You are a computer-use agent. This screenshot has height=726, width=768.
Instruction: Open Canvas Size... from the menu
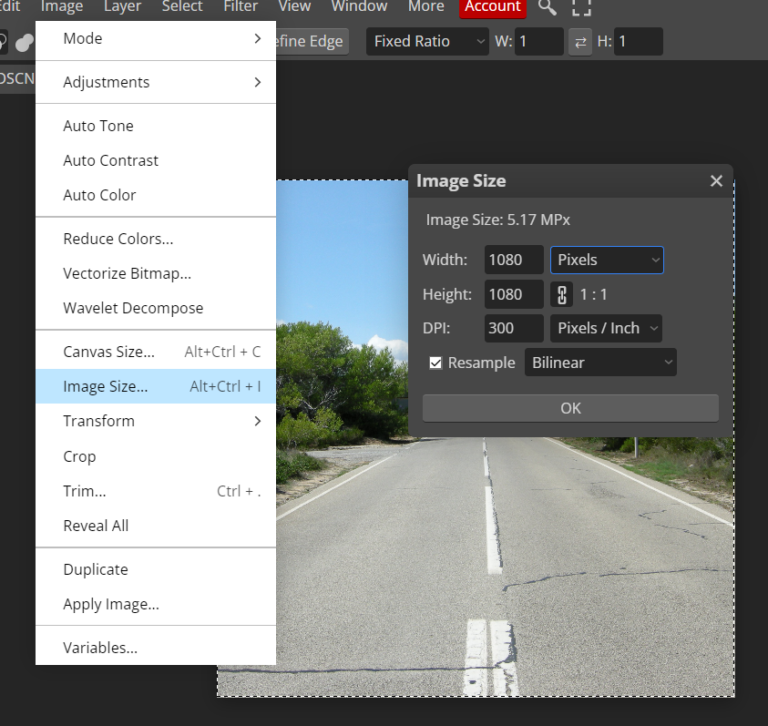tap(156, 352)
